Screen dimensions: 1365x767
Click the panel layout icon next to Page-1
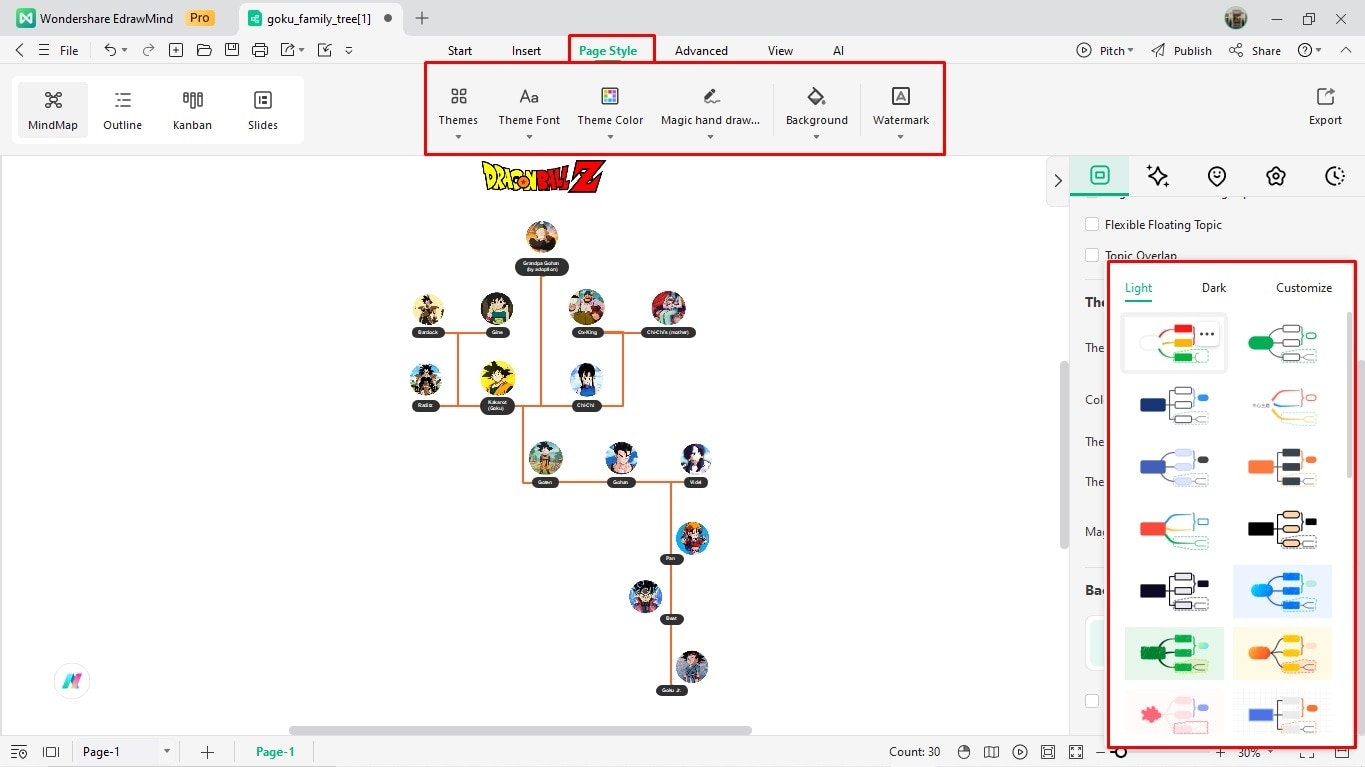pyautogui.click(x=51, y=752)
